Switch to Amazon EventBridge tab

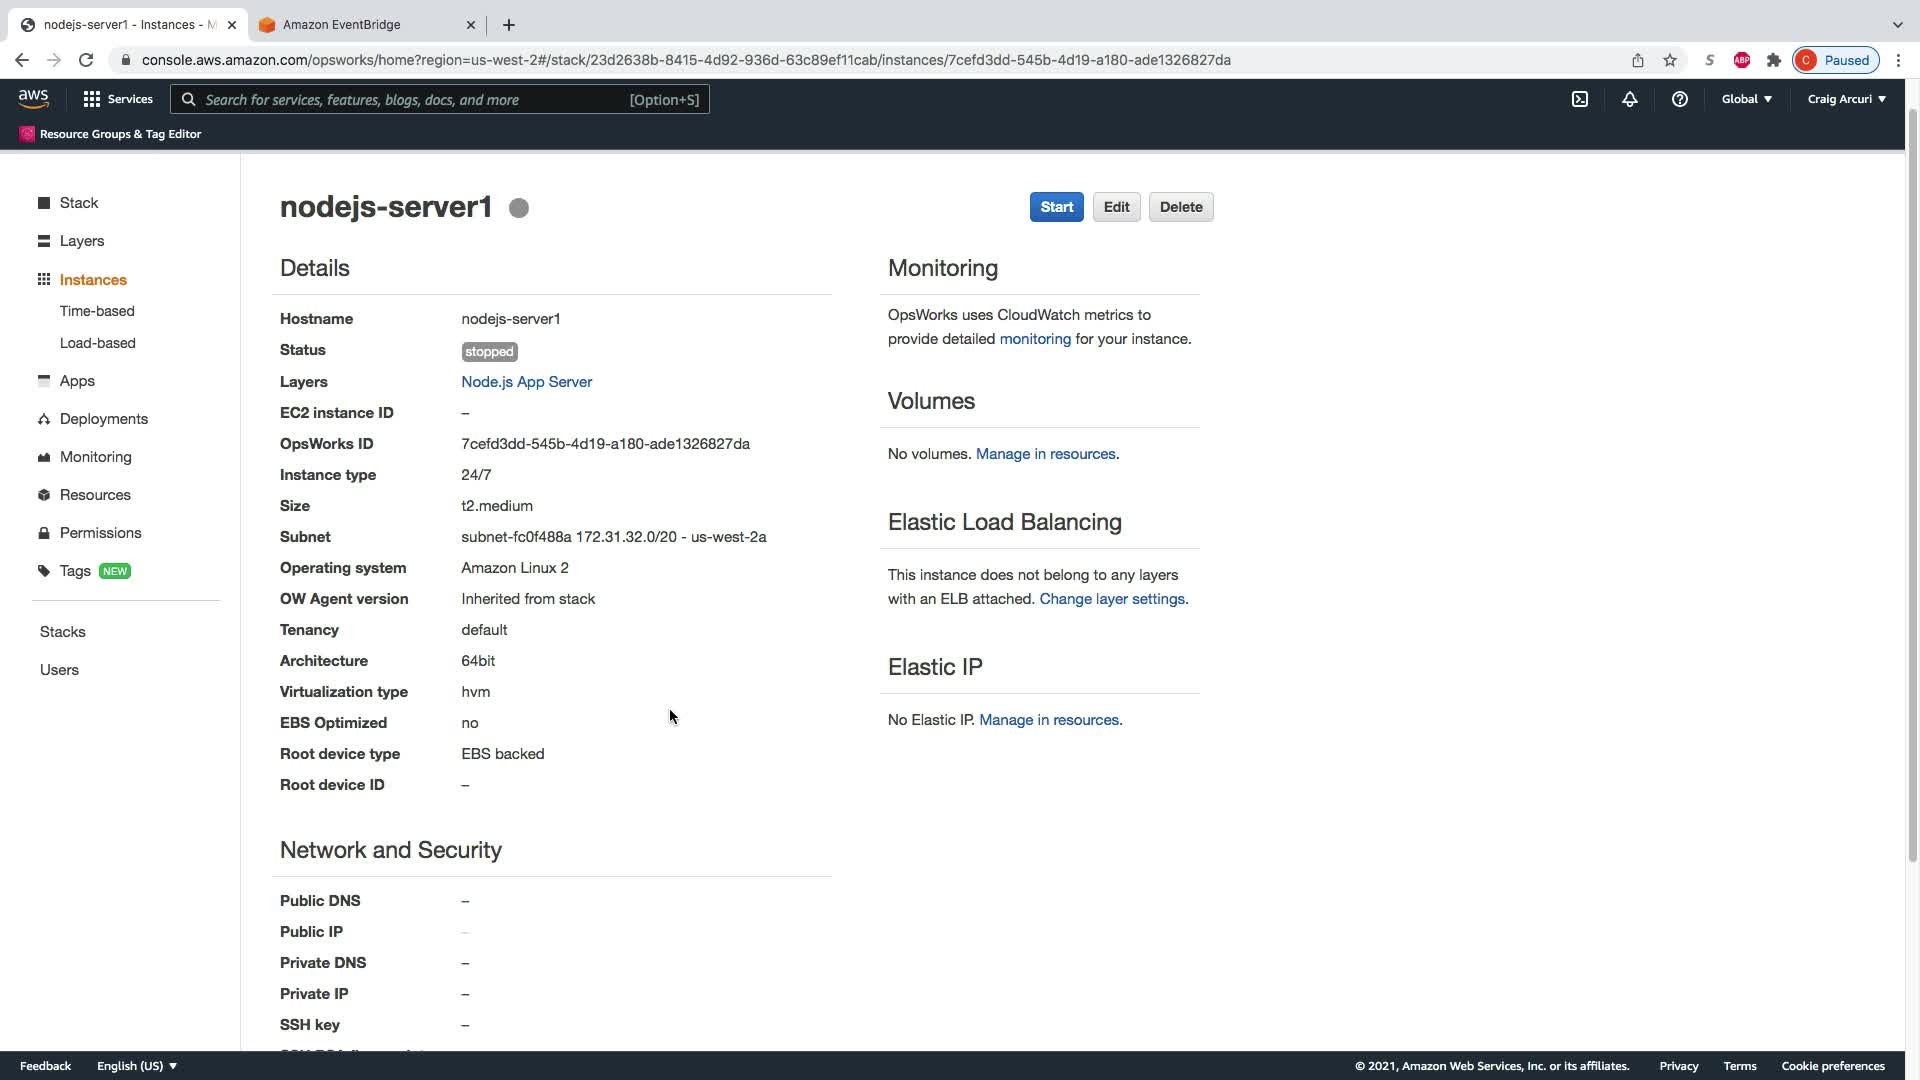pyautogui.click(x=342, y=25)
